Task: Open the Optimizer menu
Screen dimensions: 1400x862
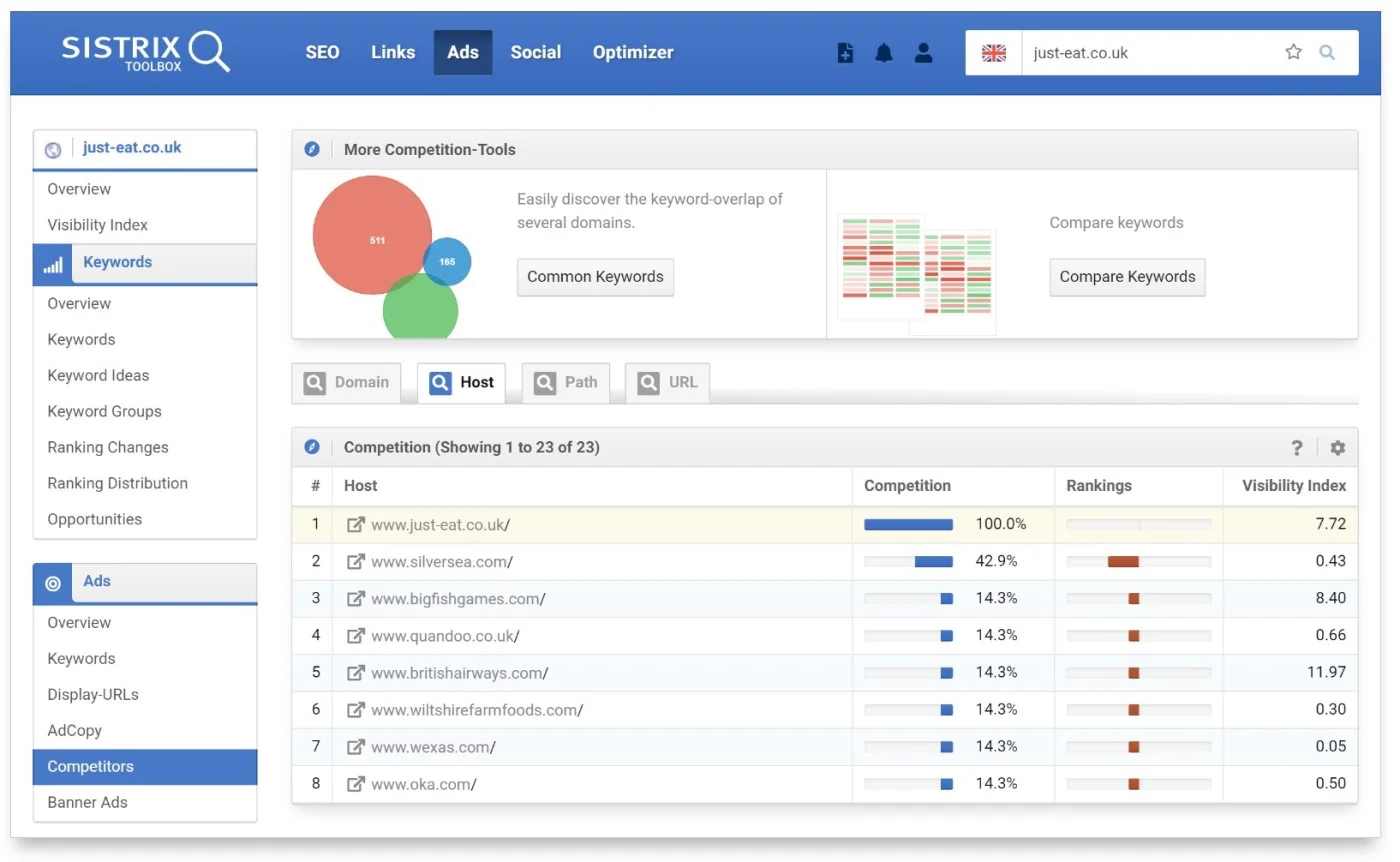Action: 633,52
